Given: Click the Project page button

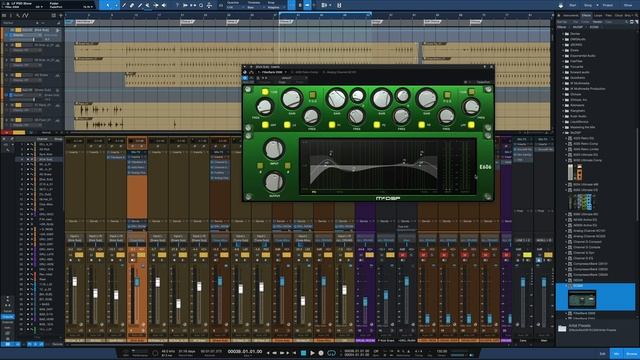Looking at the screenshot, I should [x=608, y=5].
